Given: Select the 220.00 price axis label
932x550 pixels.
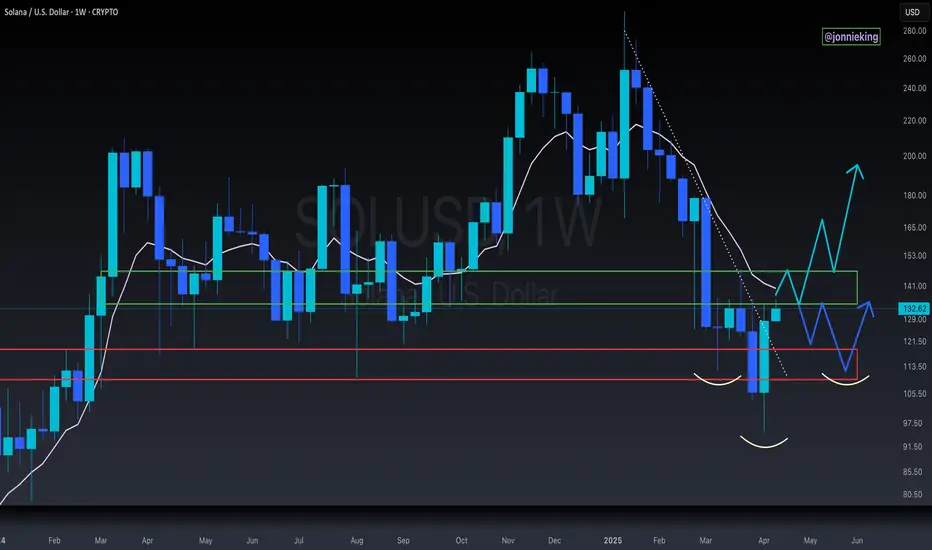Looking at the screenshot, I should (914, 121).
